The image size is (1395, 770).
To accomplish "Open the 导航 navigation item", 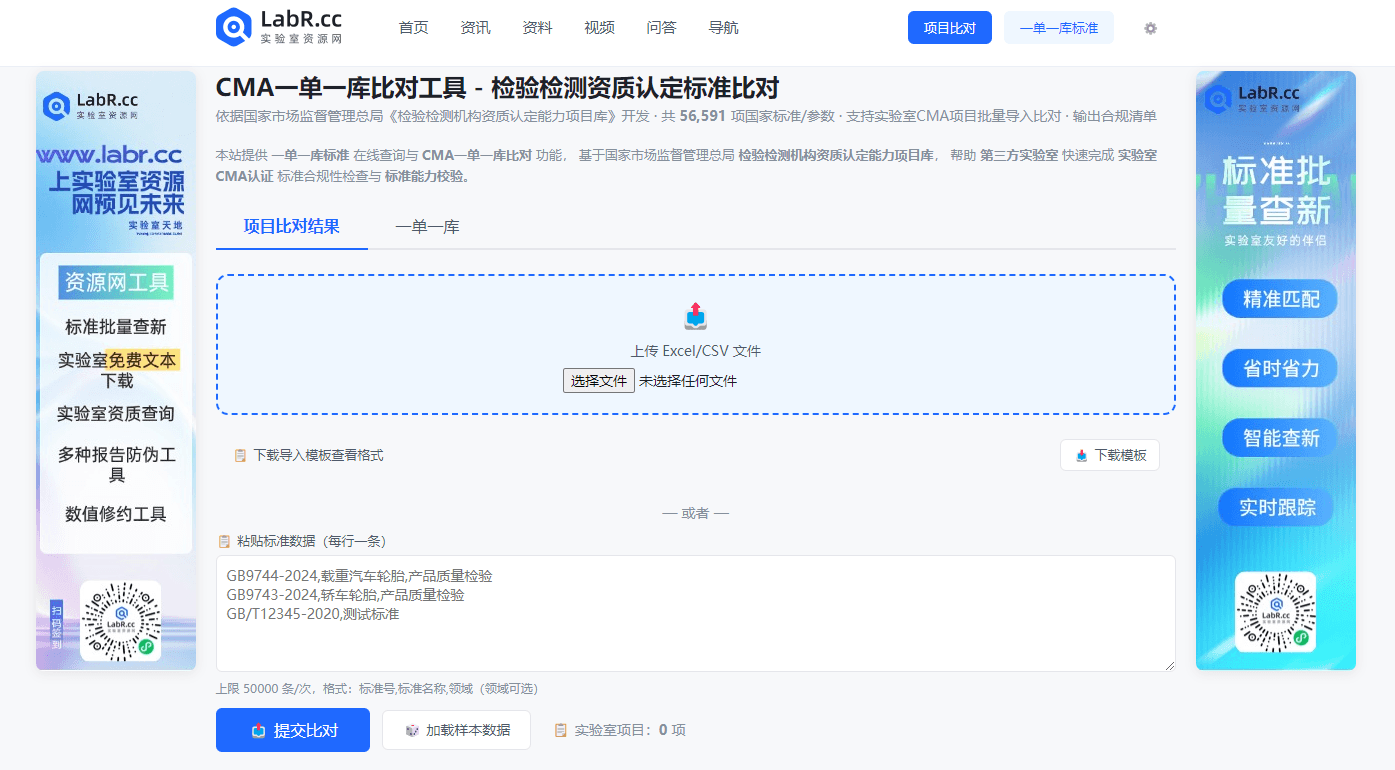I will [723, 28].
